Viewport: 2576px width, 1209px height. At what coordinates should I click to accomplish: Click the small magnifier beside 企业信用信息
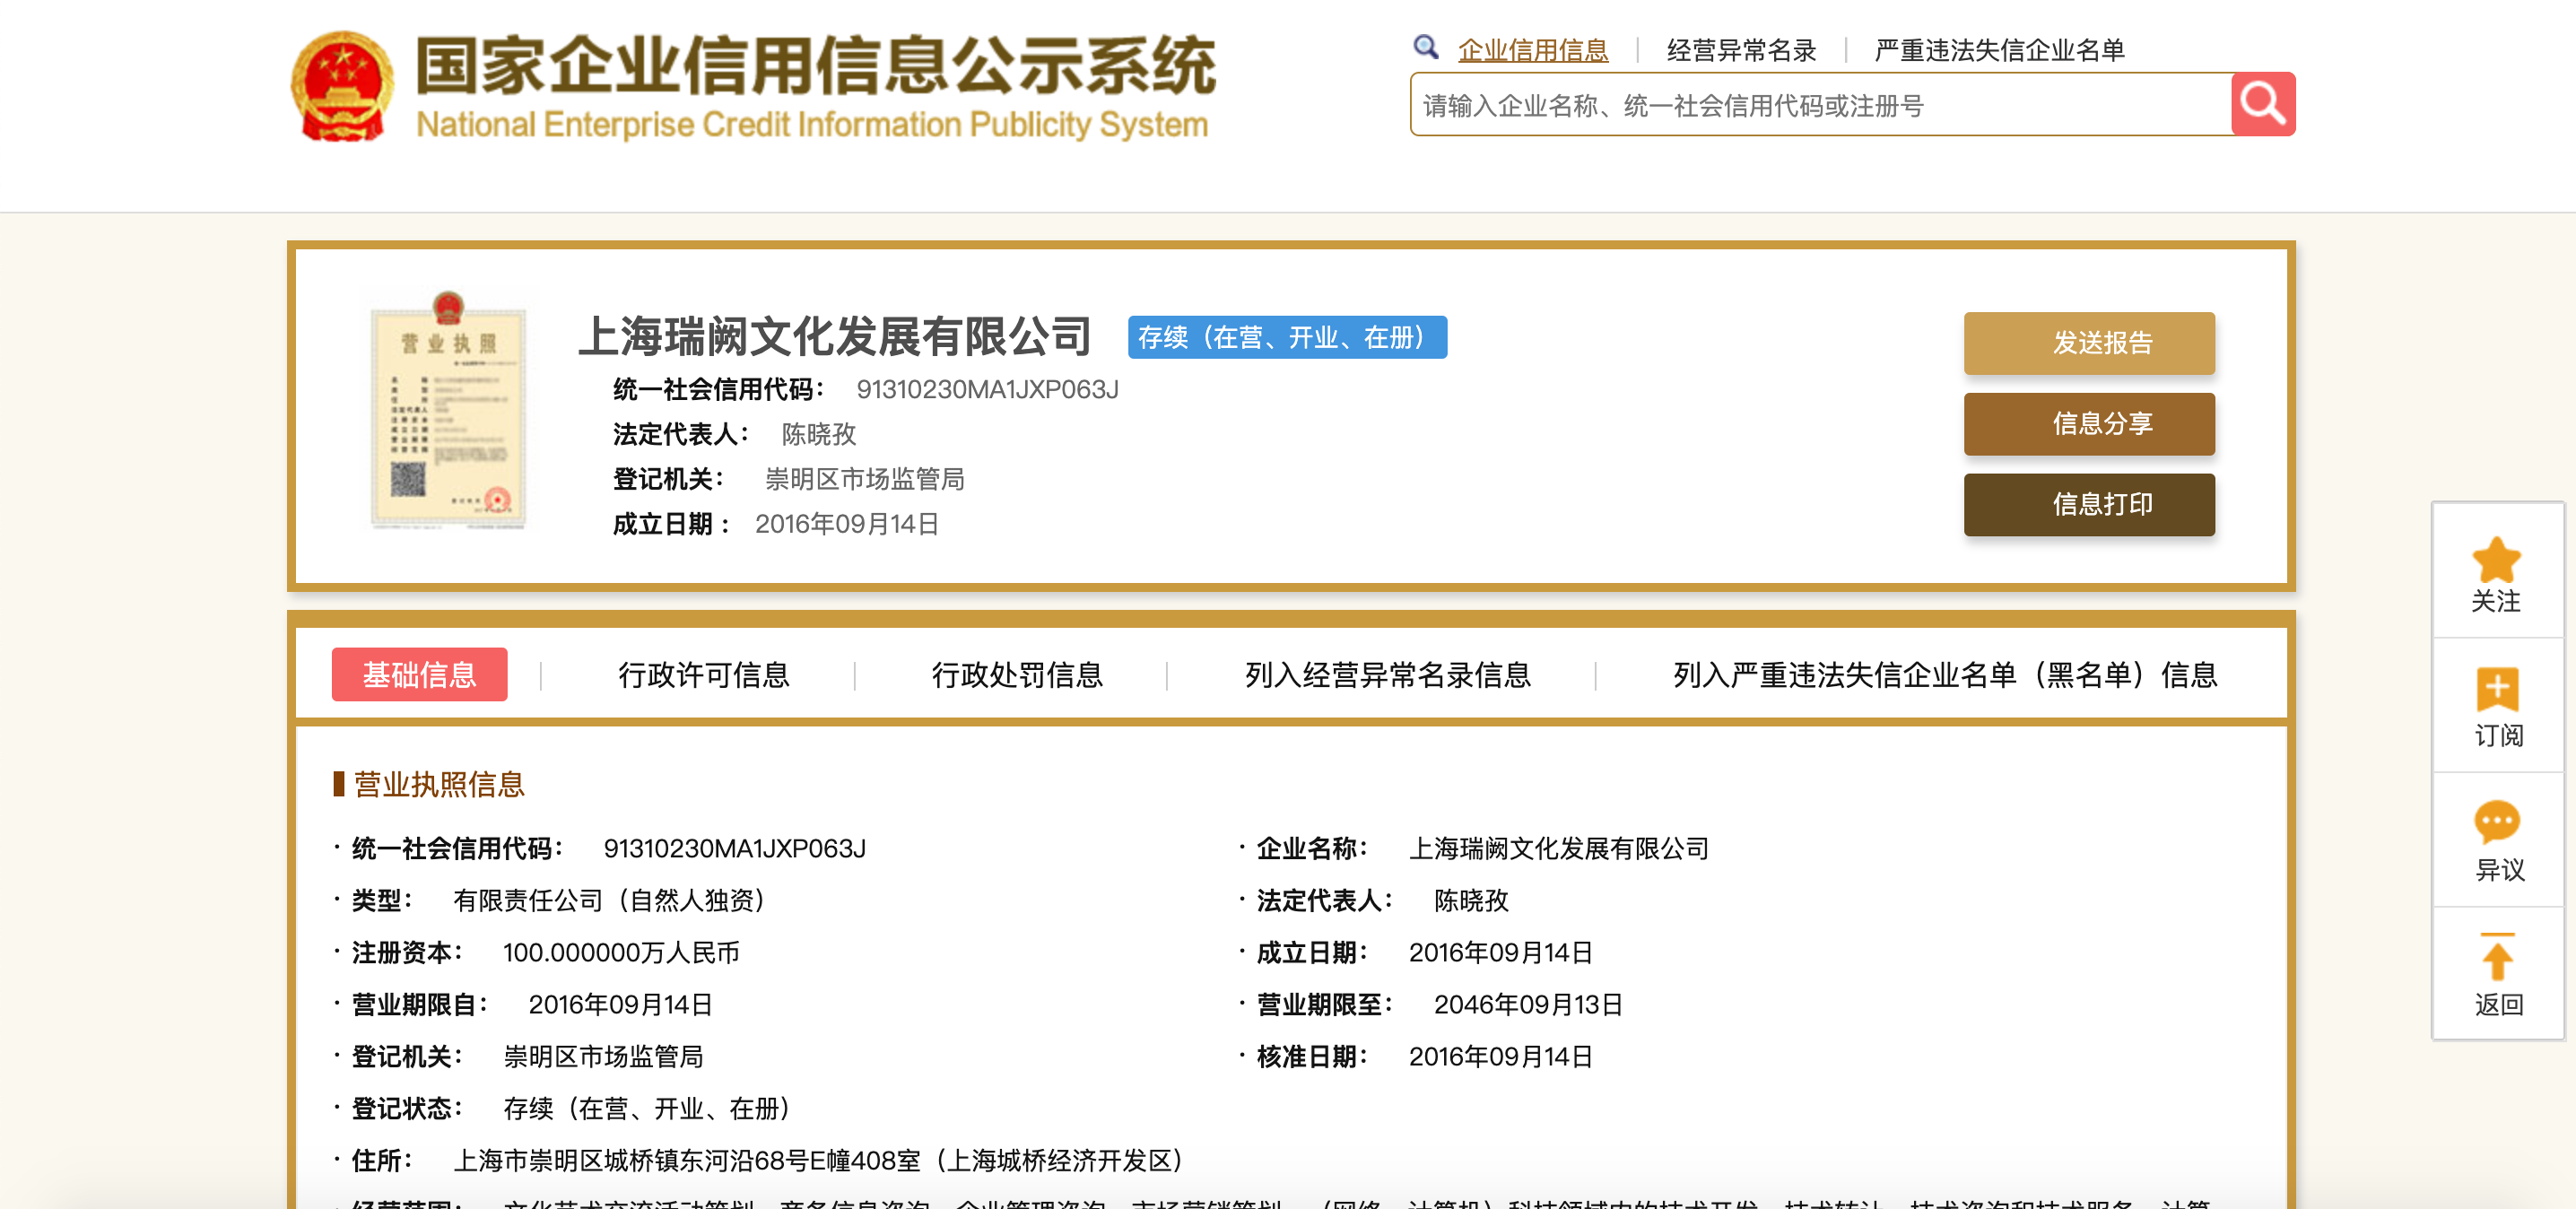[1426, 47]
